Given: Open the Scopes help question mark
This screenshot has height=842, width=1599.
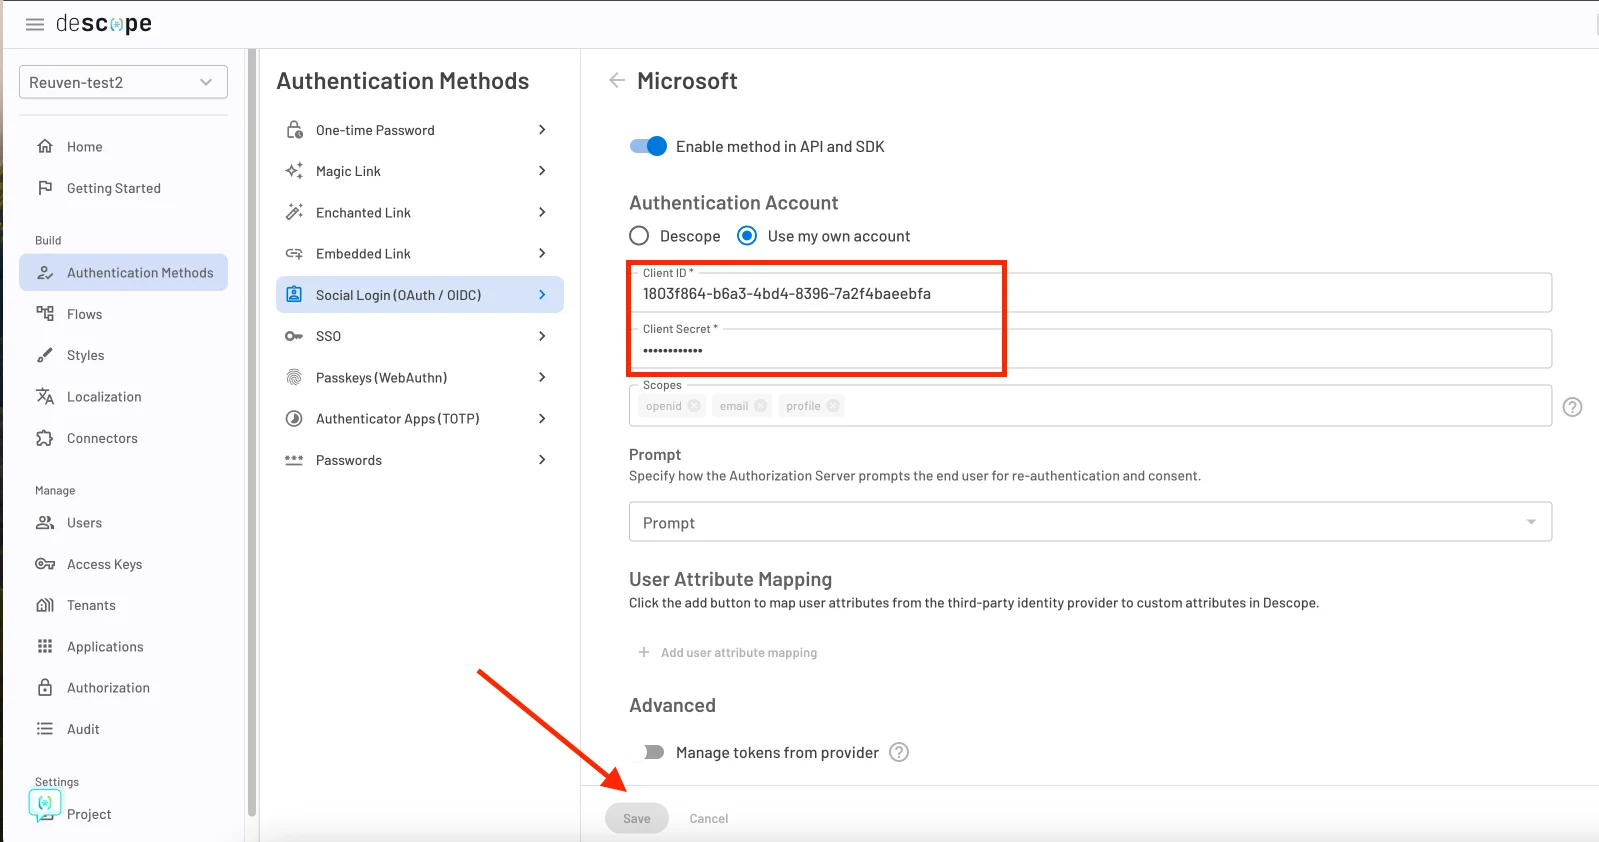Looking at the screenshot, I should (x=1572, y=407).
